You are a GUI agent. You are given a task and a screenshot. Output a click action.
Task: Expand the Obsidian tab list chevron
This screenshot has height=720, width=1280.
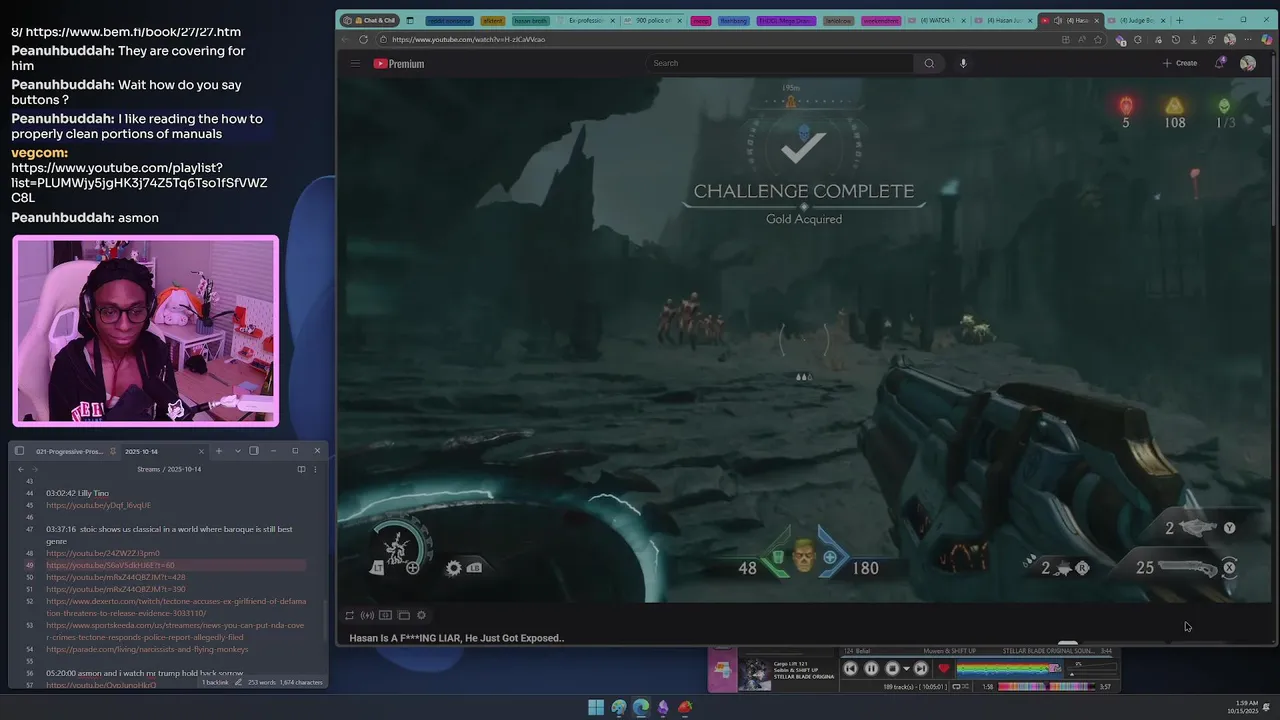click(238, 451)
